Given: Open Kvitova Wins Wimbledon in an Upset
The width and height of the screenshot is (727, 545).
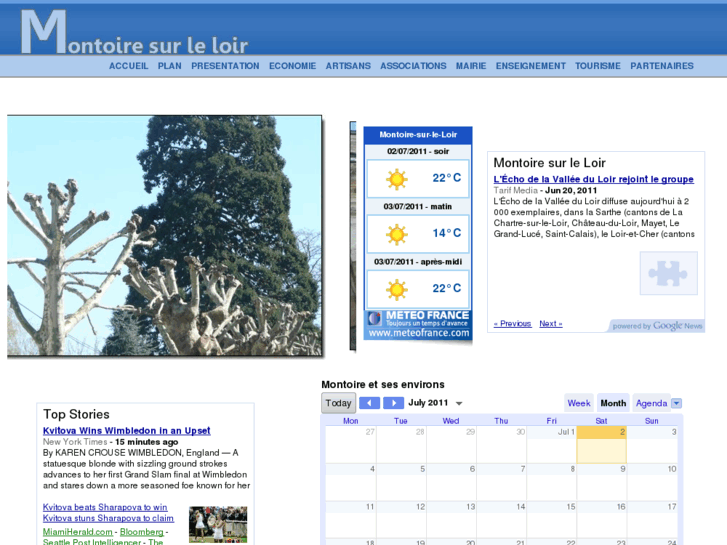Looking at the screenshot, I should click(127, 431).
